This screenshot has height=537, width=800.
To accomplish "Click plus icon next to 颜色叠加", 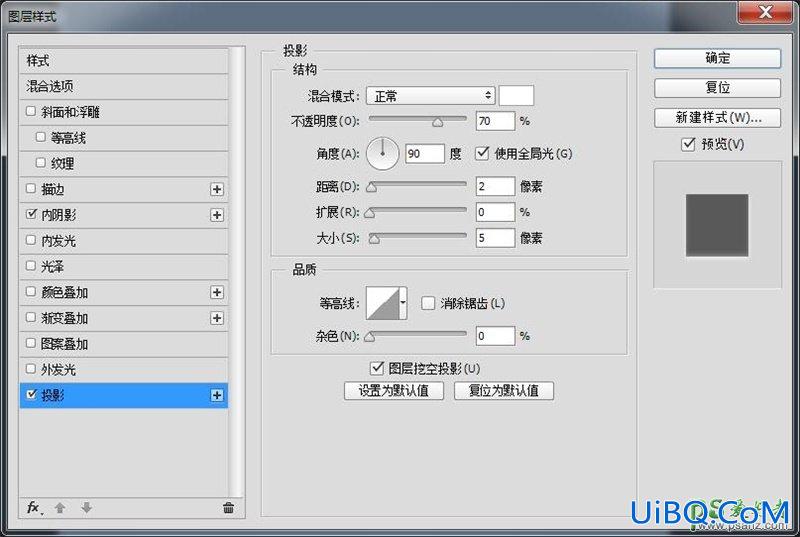I will pos(217,292).
